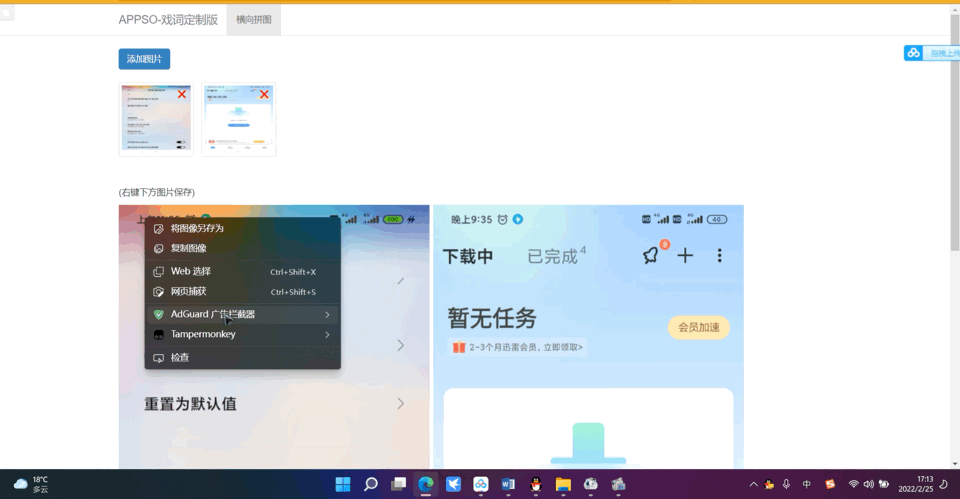Open taskbar Search
Image resolution: width=960 pixels, height=499 pixels.
[x=370, y=484]
